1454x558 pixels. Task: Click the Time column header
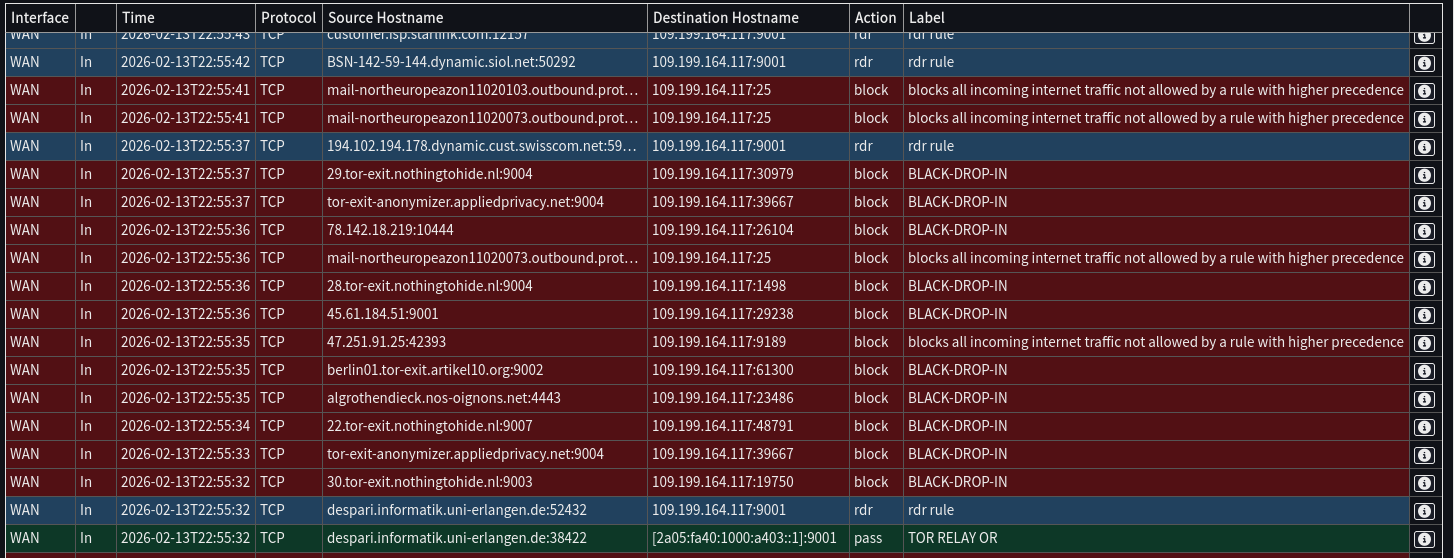pyautogui.click(x=138, y=17)
